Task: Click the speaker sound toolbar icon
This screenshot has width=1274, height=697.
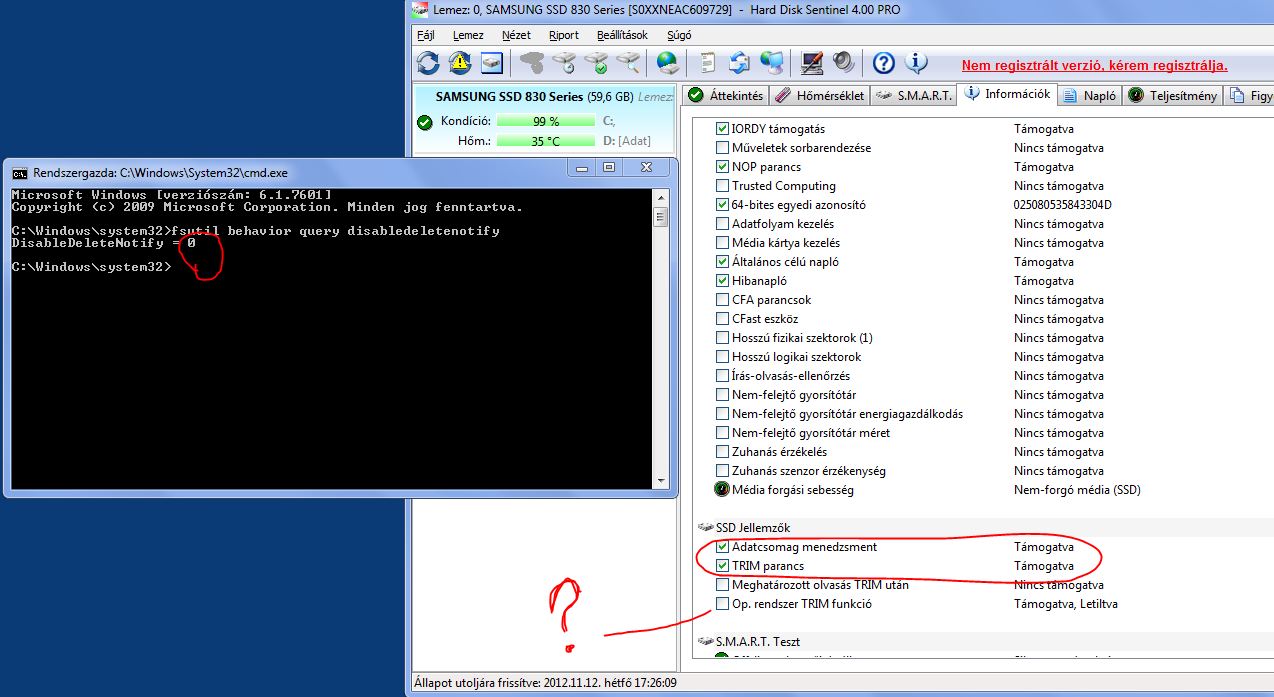Action: pos(843,63)
